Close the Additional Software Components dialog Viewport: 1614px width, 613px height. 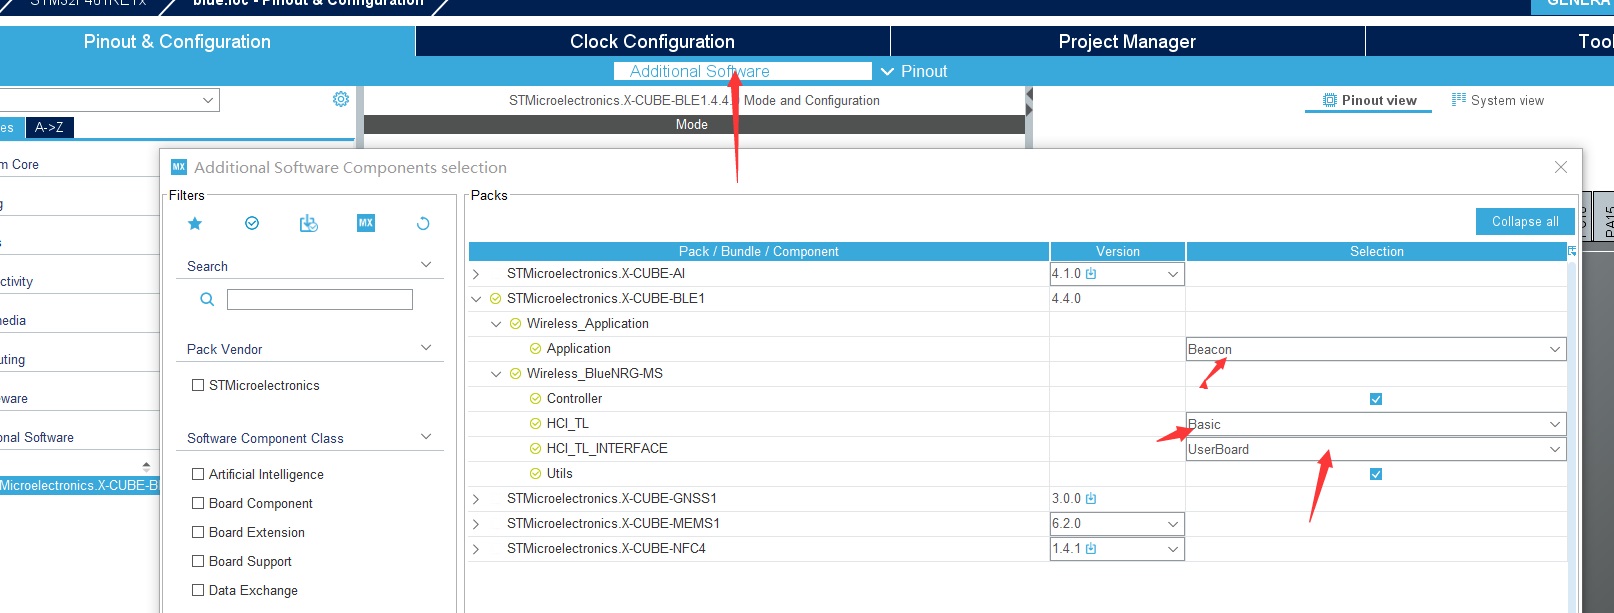coord(1561,167)
